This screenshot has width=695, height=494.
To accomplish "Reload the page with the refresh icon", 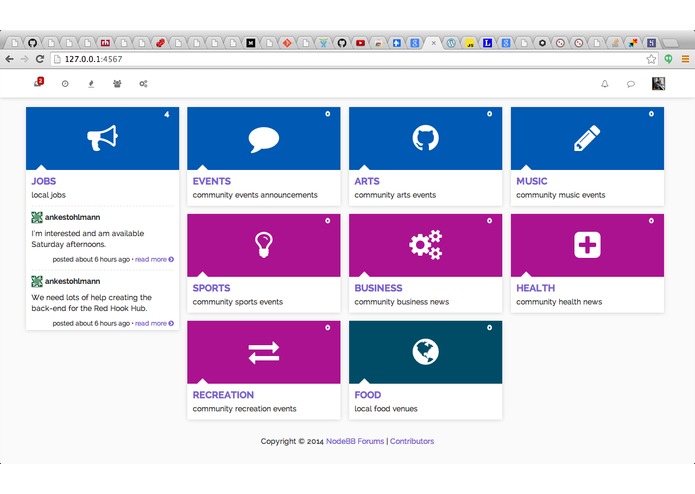I will pyautogui.click(x=40, y=59).
